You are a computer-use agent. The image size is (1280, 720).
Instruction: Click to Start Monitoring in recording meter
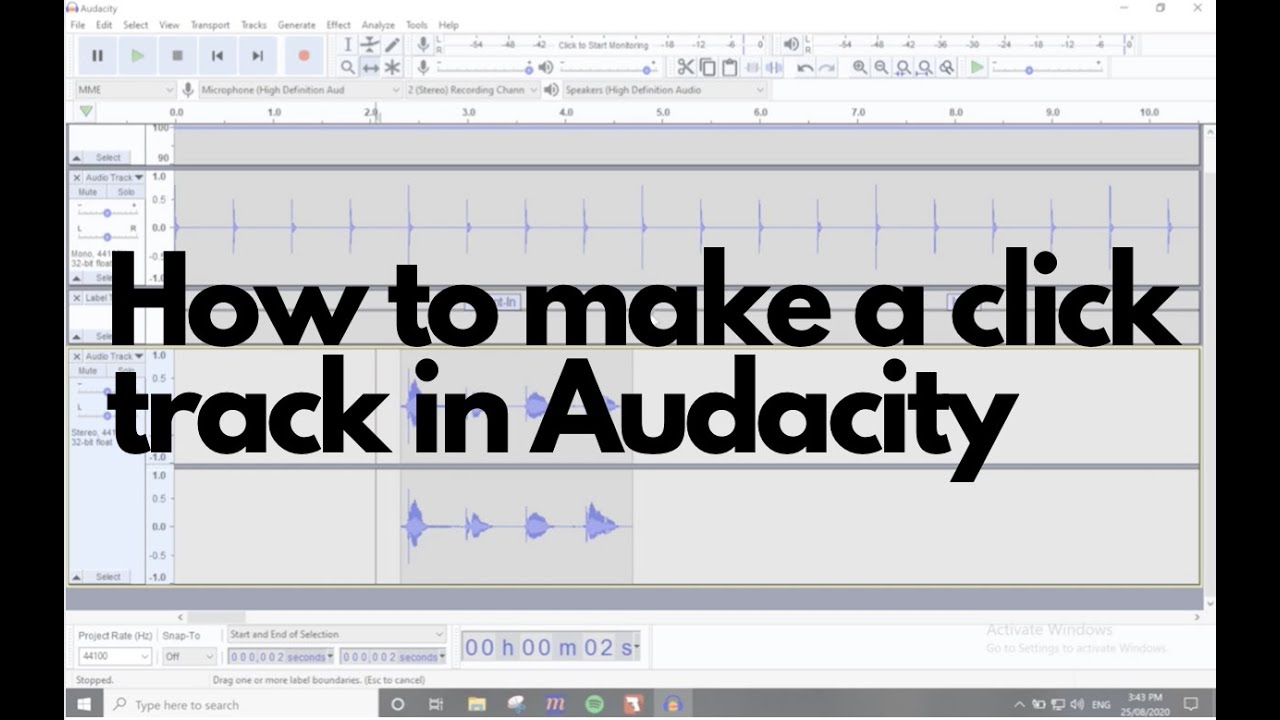click(603, 45)
